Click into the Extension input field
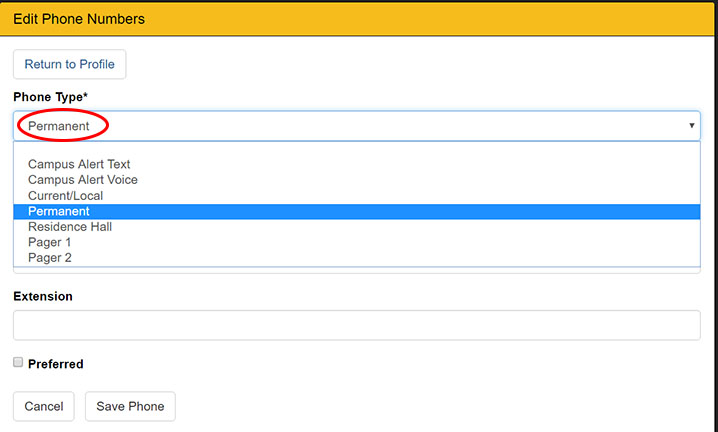 tap(357, 325)
